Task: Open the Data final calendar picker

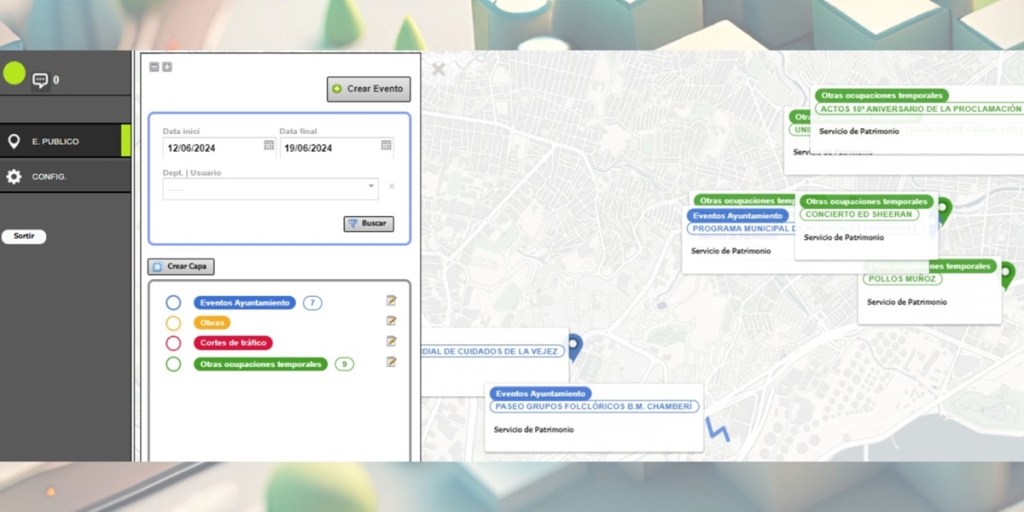Action: (386, 146)
